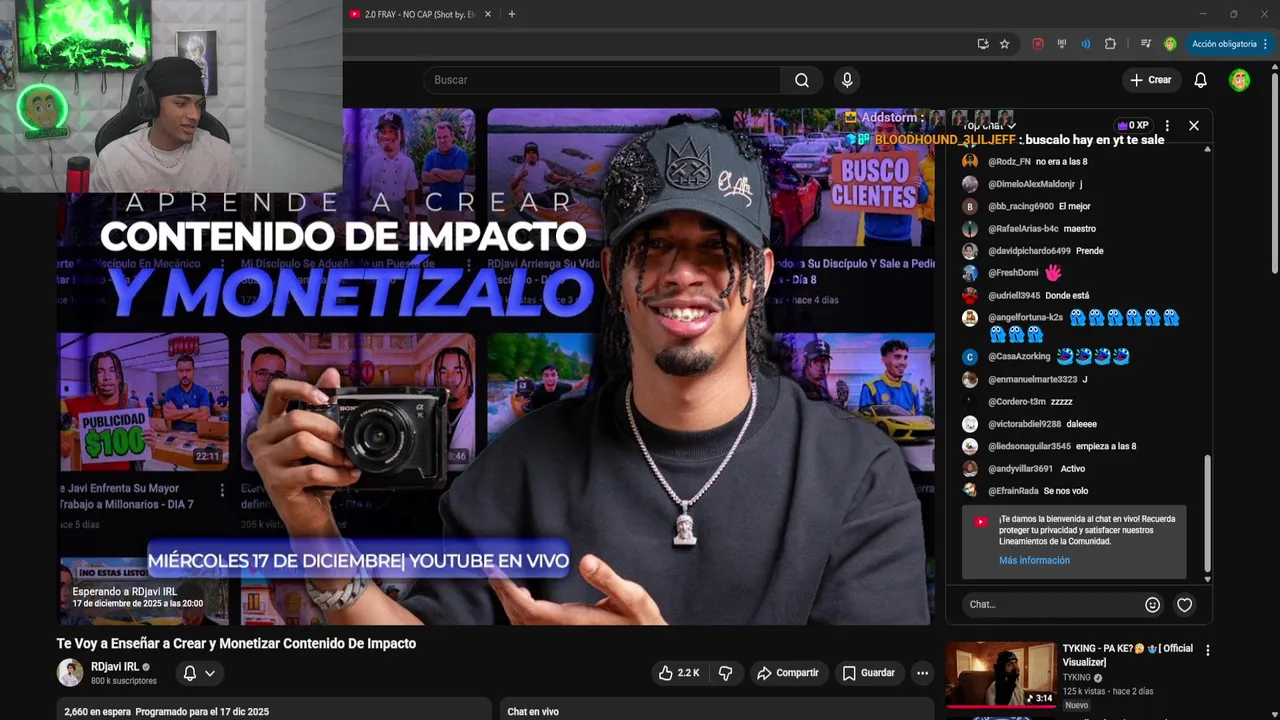
Task: Focus the Buscar search field
Action: pyautogui.click(x=602, y=80)
